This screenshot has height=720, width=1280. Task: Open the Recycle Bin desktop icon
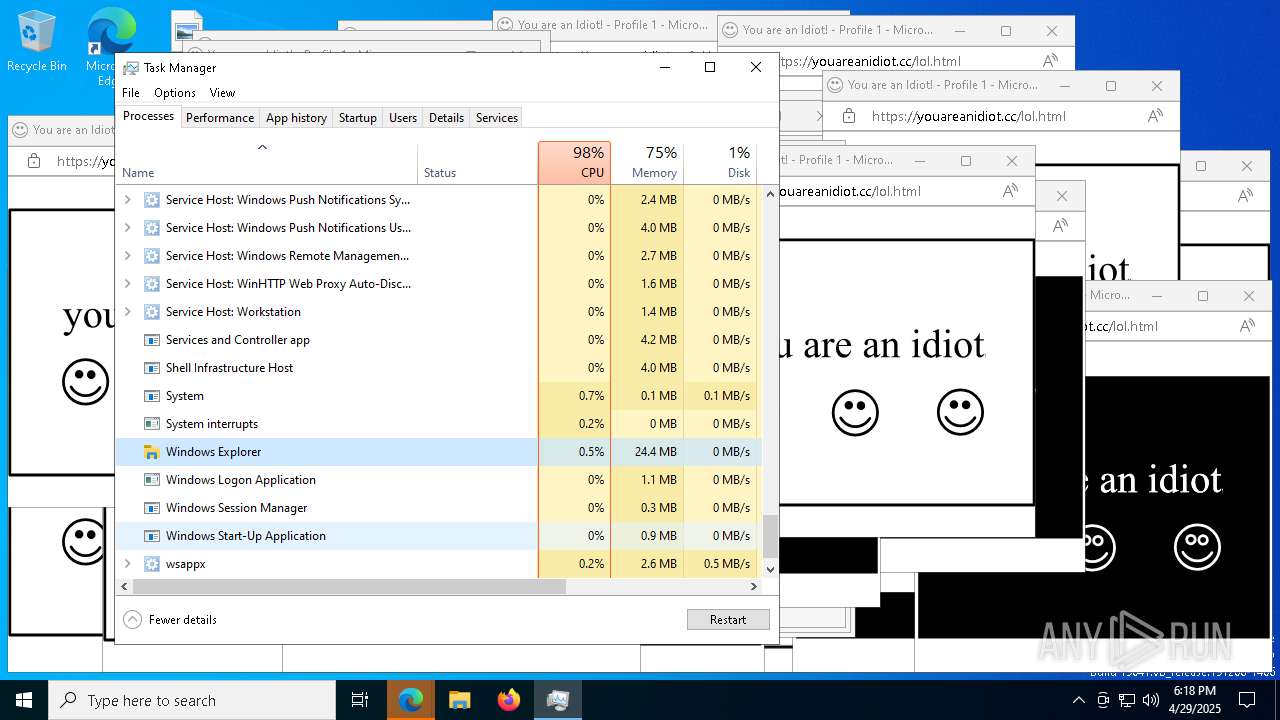click(37, 42)
